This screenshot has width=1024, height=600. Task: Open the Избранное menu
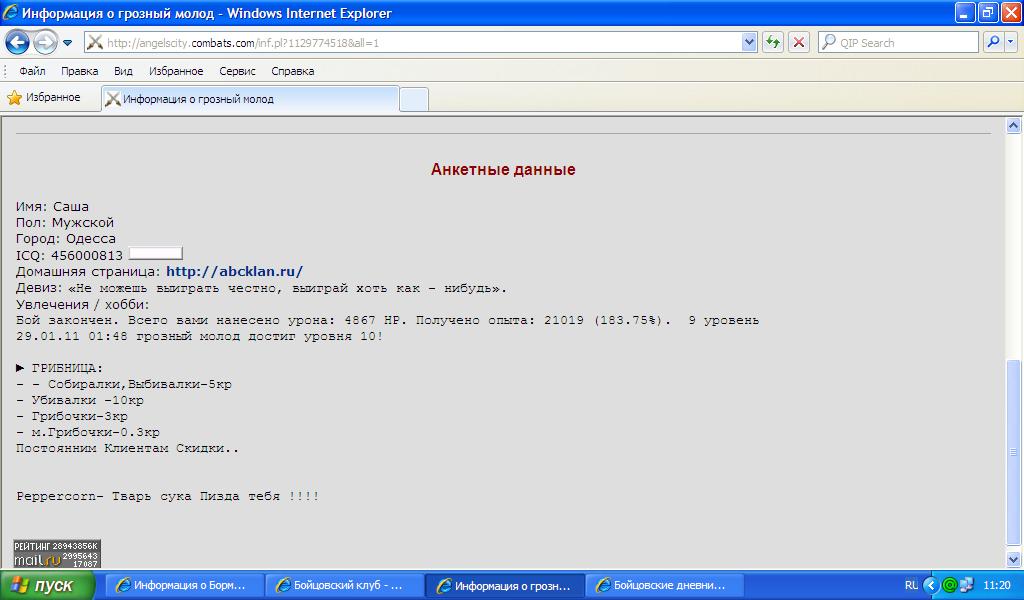(x=176, y=71)
